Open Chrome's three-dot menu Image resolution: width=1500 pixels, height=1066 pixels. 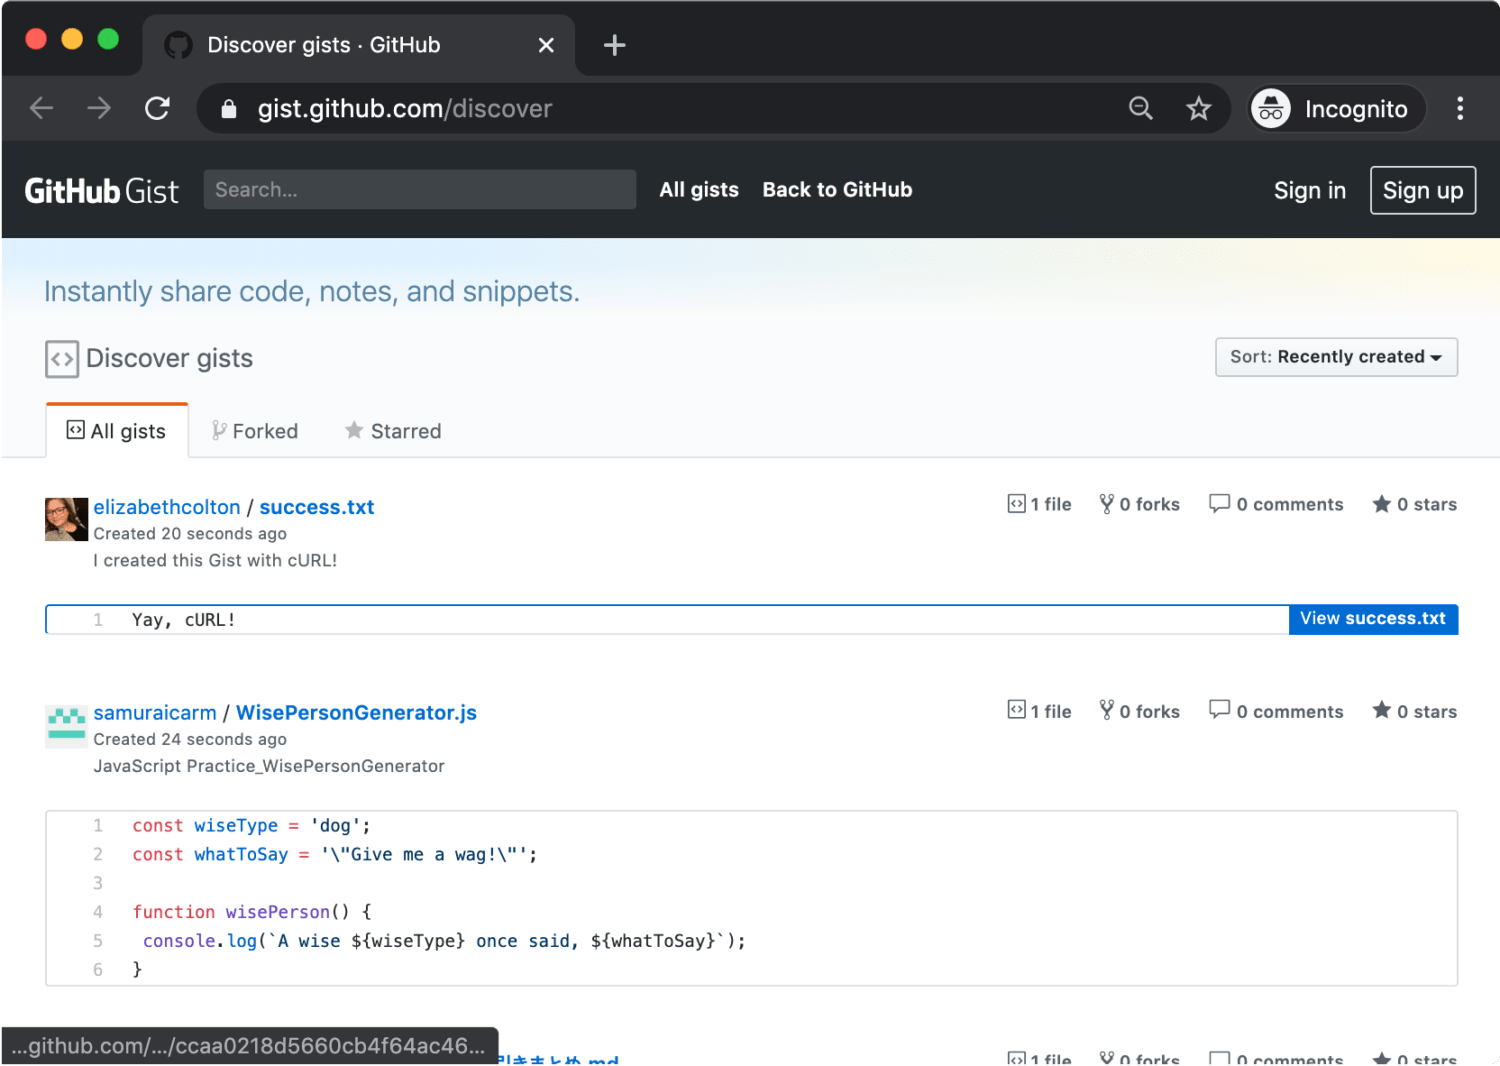[1459, 108]
